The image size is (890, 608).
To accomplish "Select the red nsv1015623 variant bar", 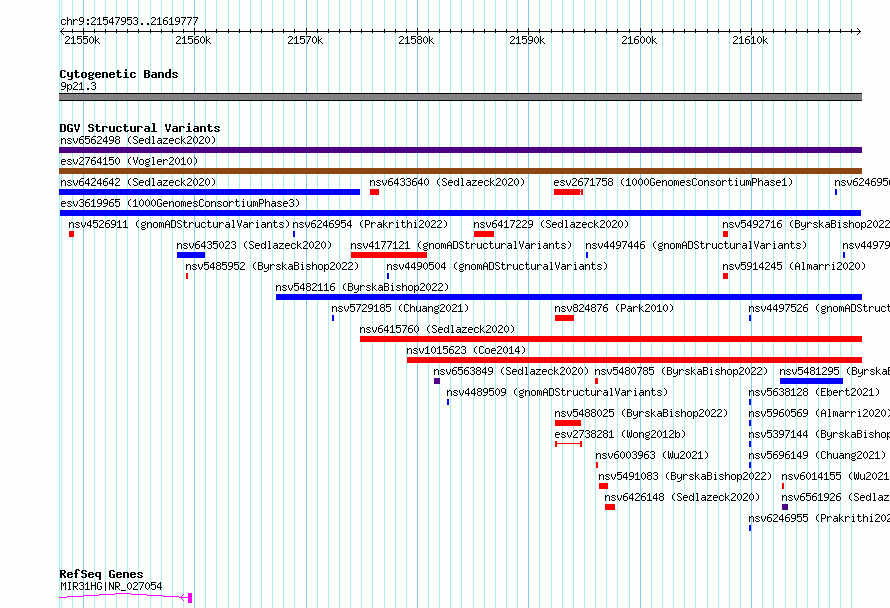I will point(635,360).
